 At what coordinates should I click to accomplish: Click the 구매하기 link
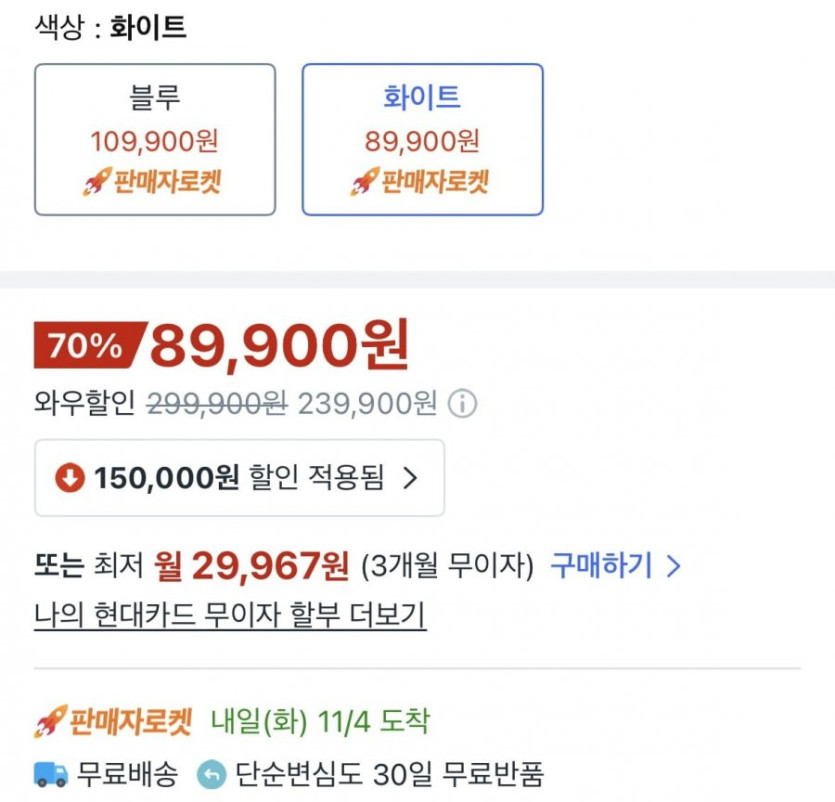600,567
